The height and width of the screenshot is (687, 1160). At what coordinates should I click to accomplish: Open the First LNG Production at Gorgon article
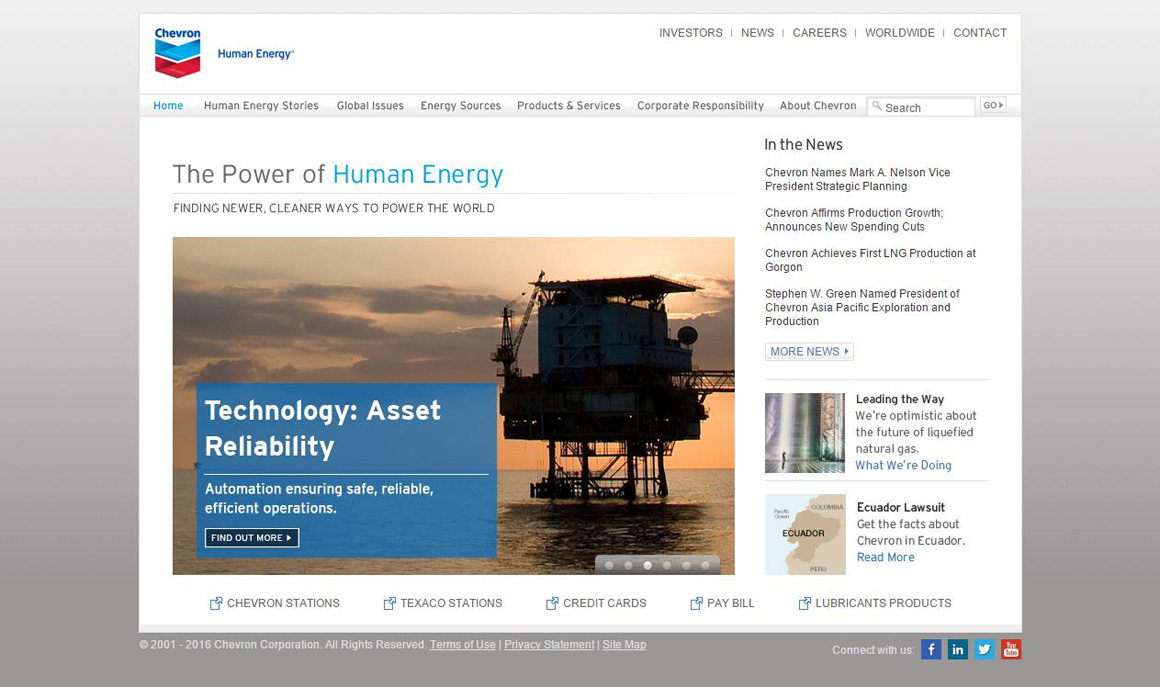coord(870,260)
